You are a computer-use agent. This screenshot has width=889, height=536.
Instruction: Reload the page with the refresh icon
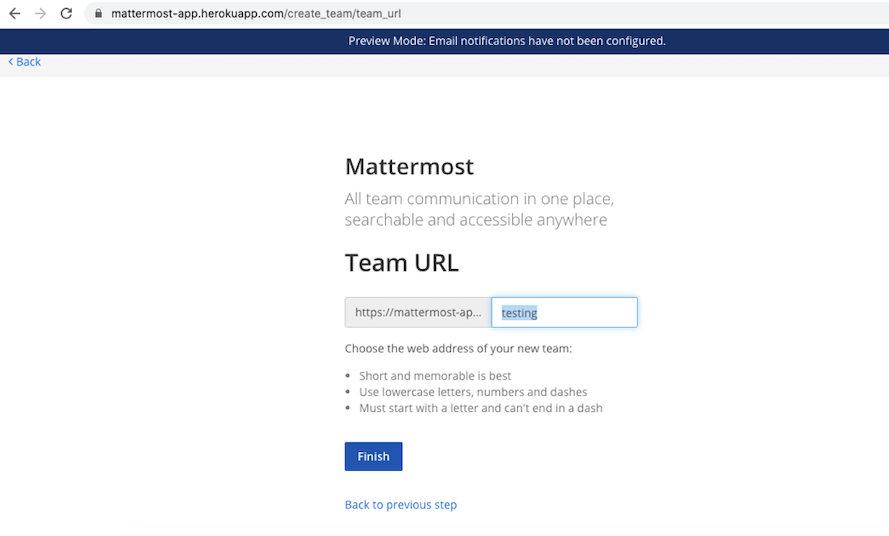[66, 13]
